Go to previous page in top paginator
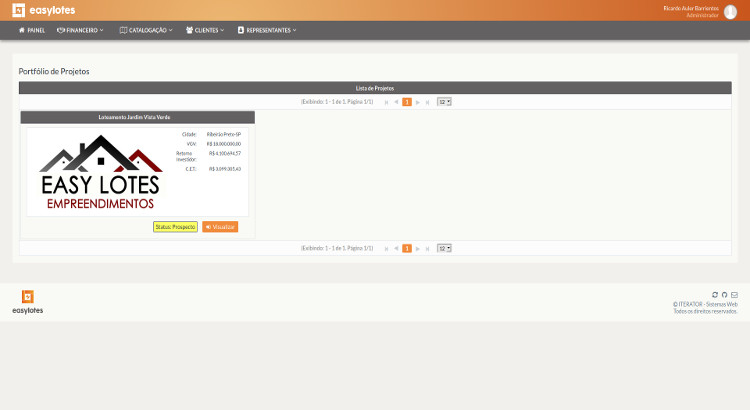This screenshot has height=410, width=750. point(396,102)
